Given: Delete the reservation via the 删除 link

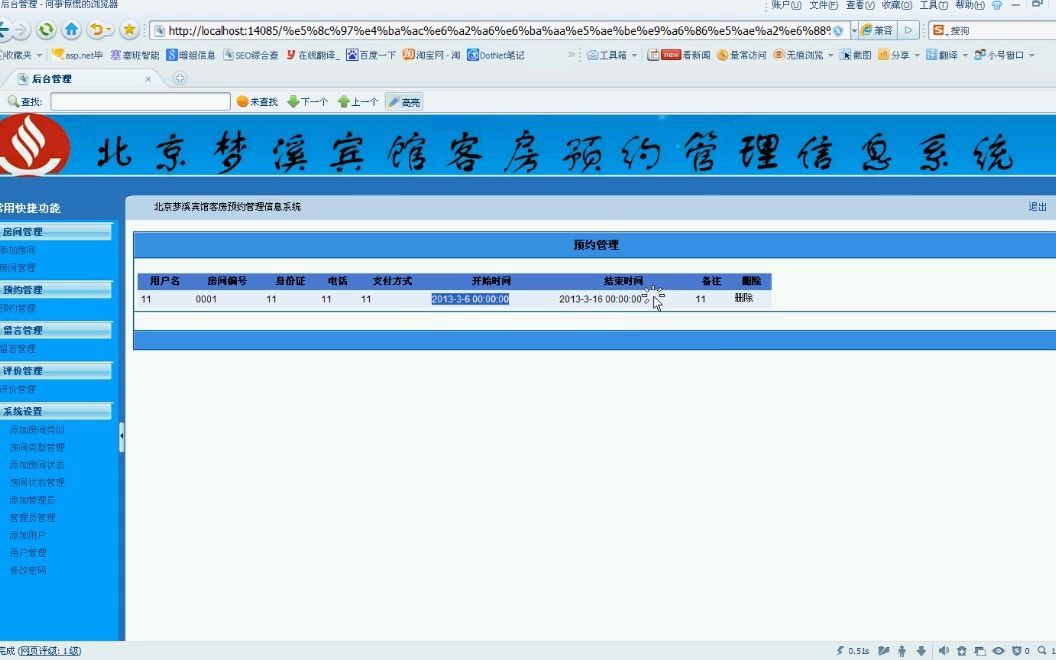Looking at the screenshot, I should coord(744,298).
